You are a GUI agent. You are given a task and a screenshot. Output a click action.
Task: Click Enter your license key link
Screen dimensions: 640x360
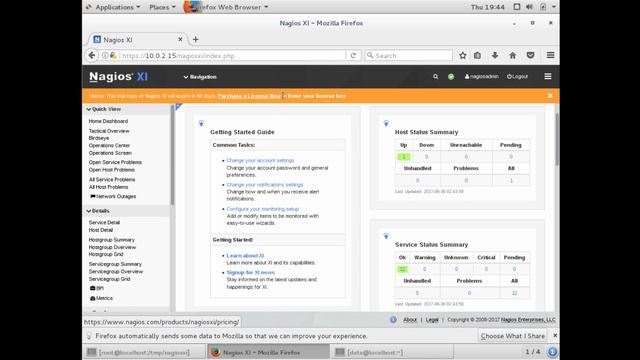tap(316, 96)
